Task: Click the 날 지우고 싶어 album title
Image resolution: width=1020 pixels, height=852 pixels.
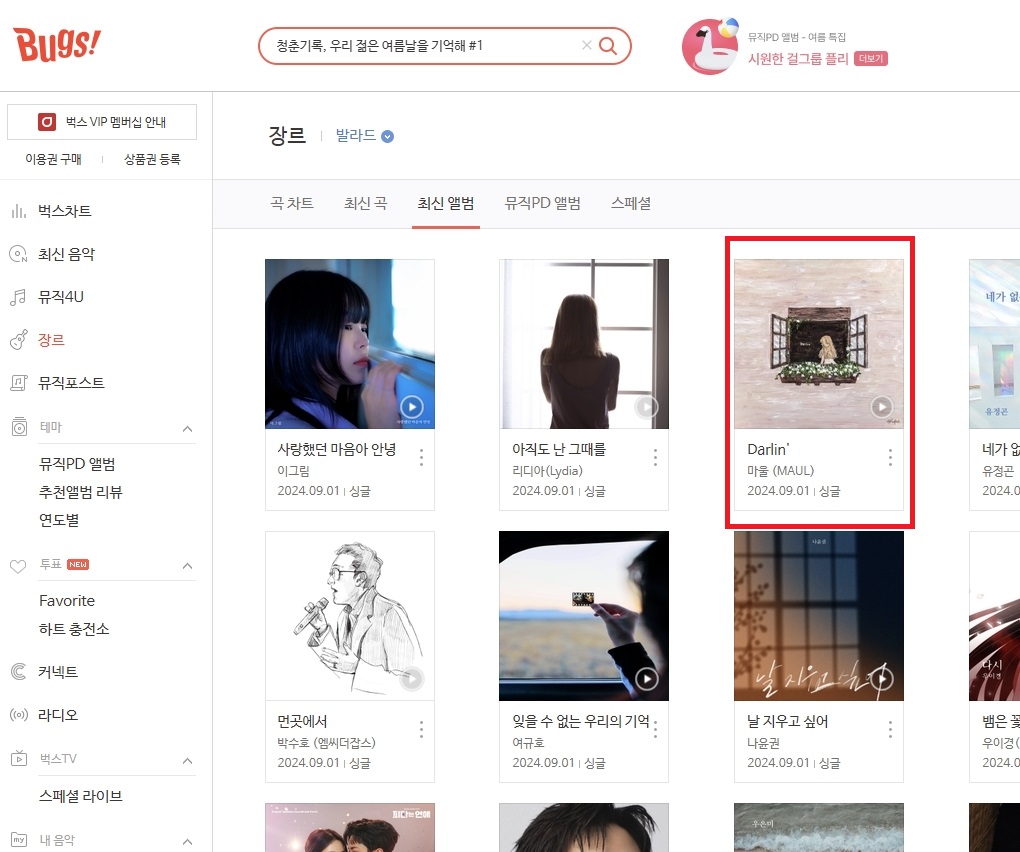Action: pos(787,721)
